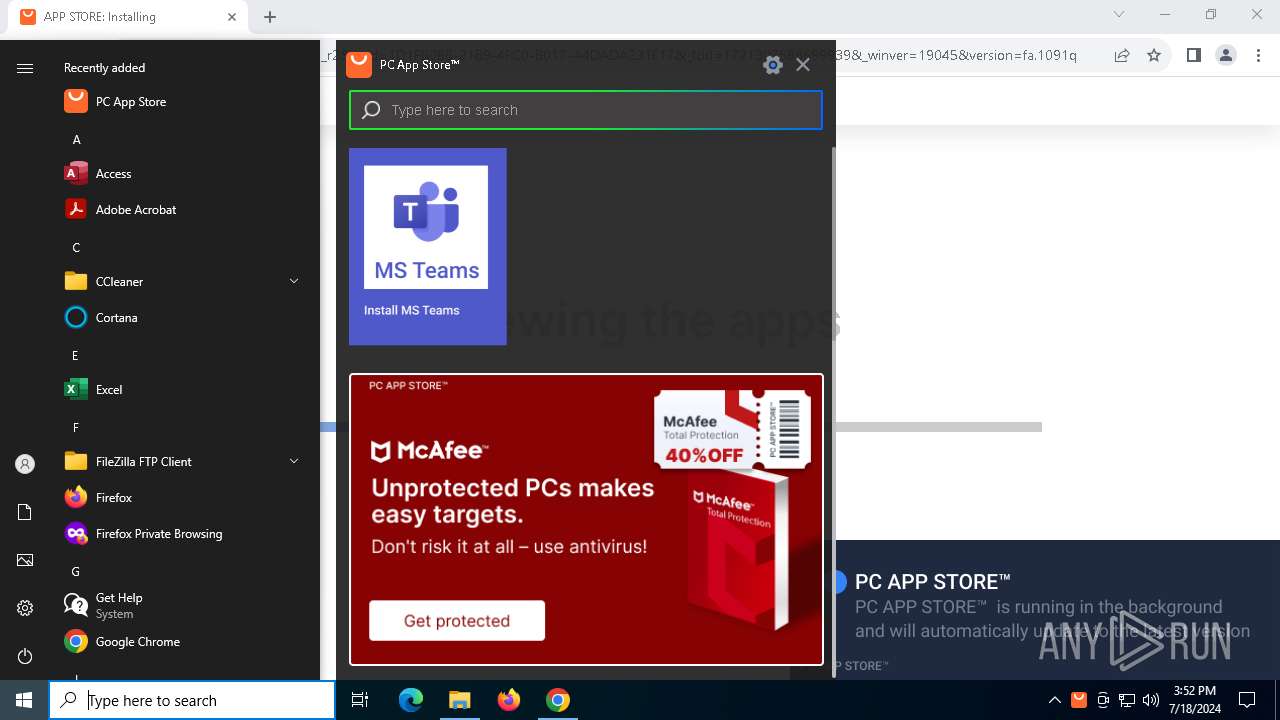Click the Adobe Acrobat app icon
This screenshot has height=720, width=1280.
pos(76,210)
